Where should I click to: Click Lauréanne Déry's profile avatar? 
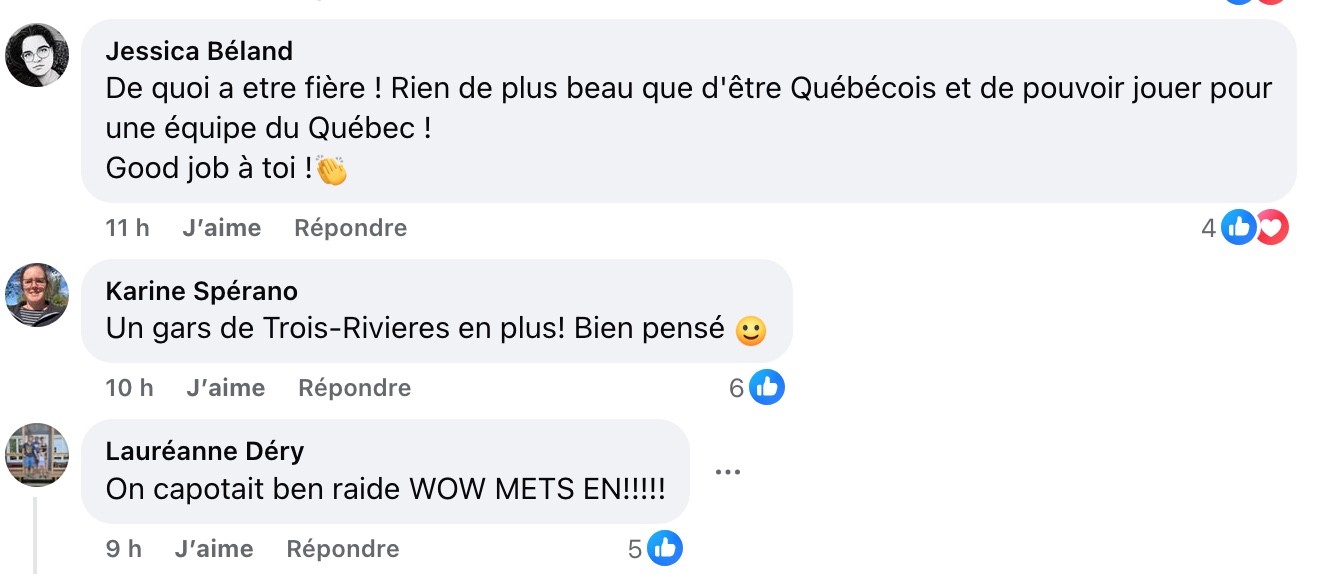pyautogui.click(x=37, y=454)
